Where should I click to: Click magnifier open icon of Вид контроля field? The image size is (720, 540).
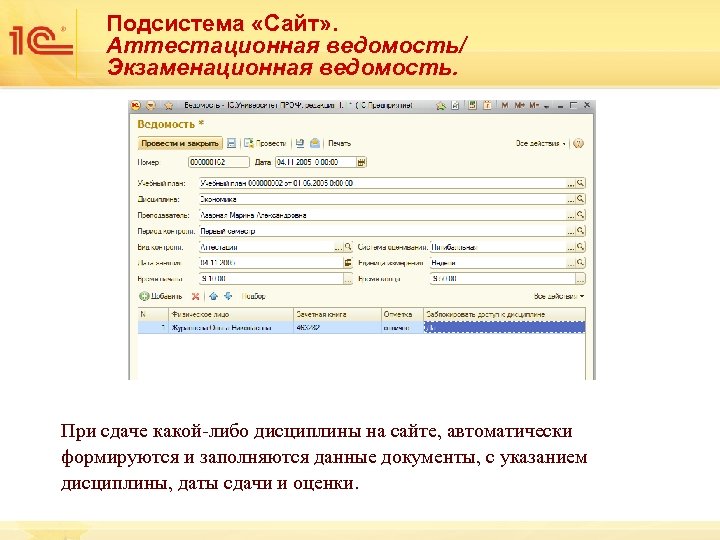click(x=348, y=247)
